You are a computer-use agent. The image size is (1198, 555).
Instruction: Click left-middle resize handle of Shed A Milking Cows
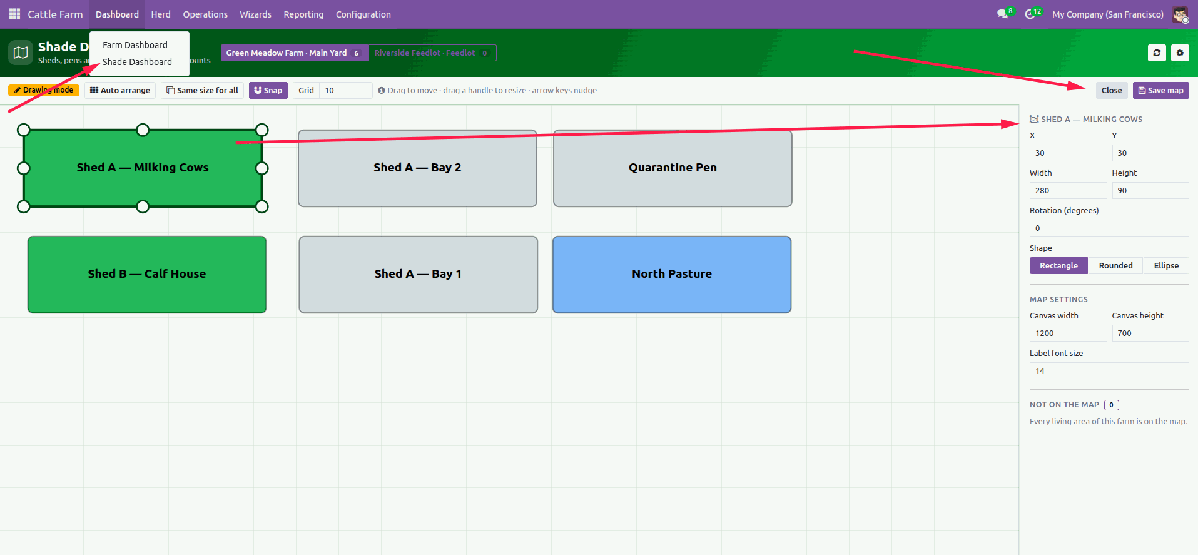pyautogui.click(x=23, y=167)
